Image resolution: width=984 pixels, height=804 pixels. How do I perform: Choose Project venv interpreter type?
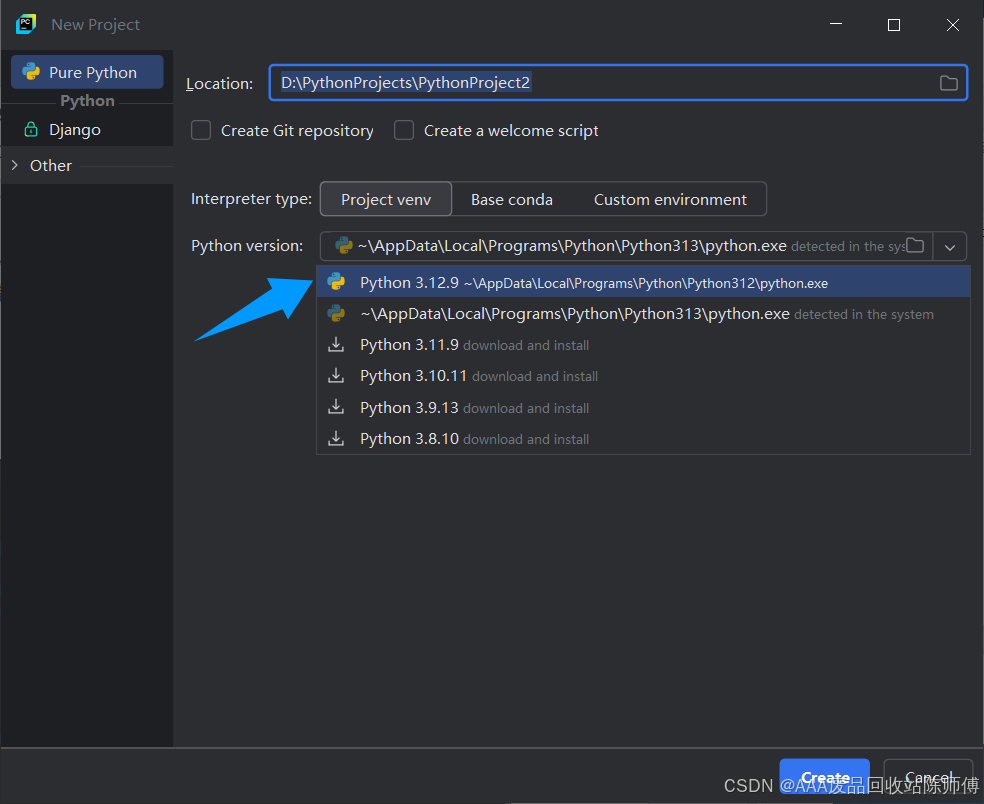[x=386, y=200]
